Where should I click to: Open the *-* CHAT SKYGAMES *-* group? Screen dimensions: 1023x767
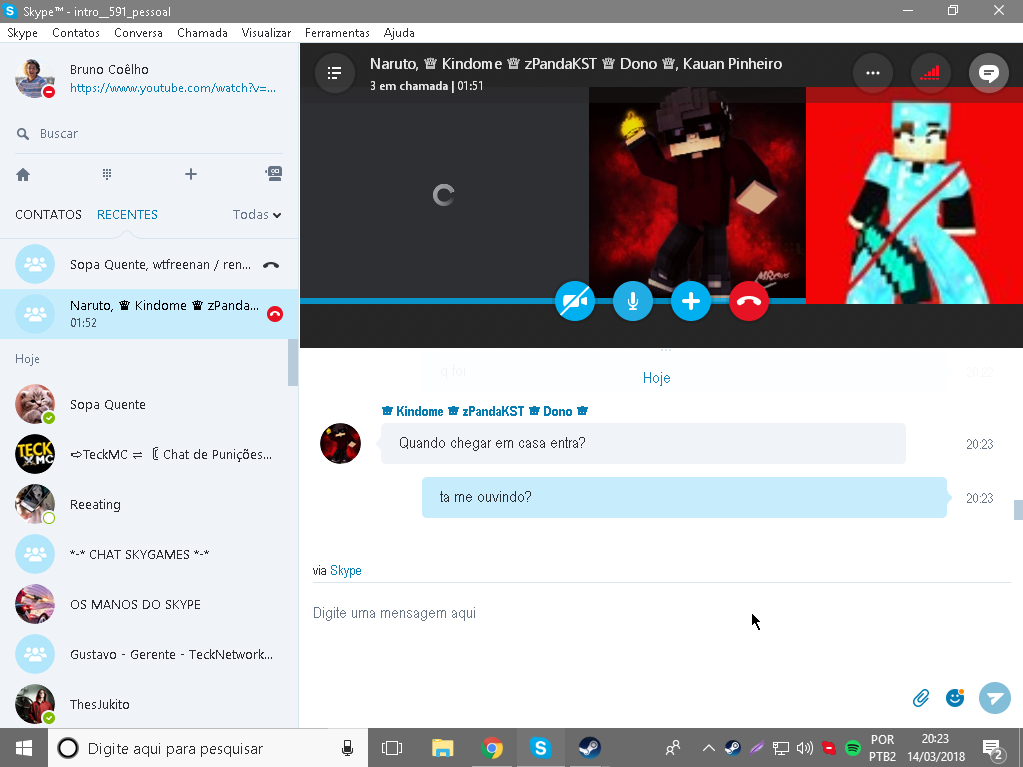pos(149,554)
